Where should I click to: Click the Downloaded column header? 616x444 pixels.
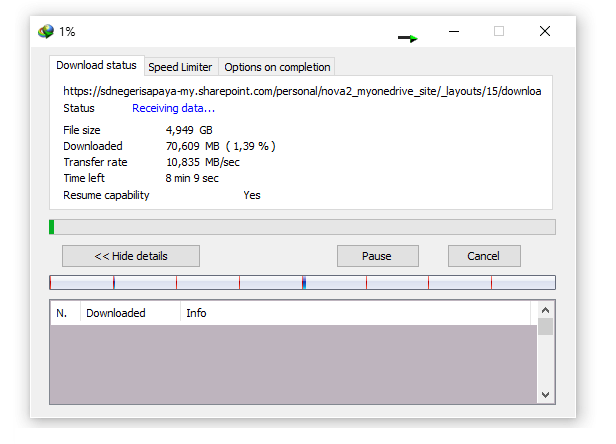(130, 313)
